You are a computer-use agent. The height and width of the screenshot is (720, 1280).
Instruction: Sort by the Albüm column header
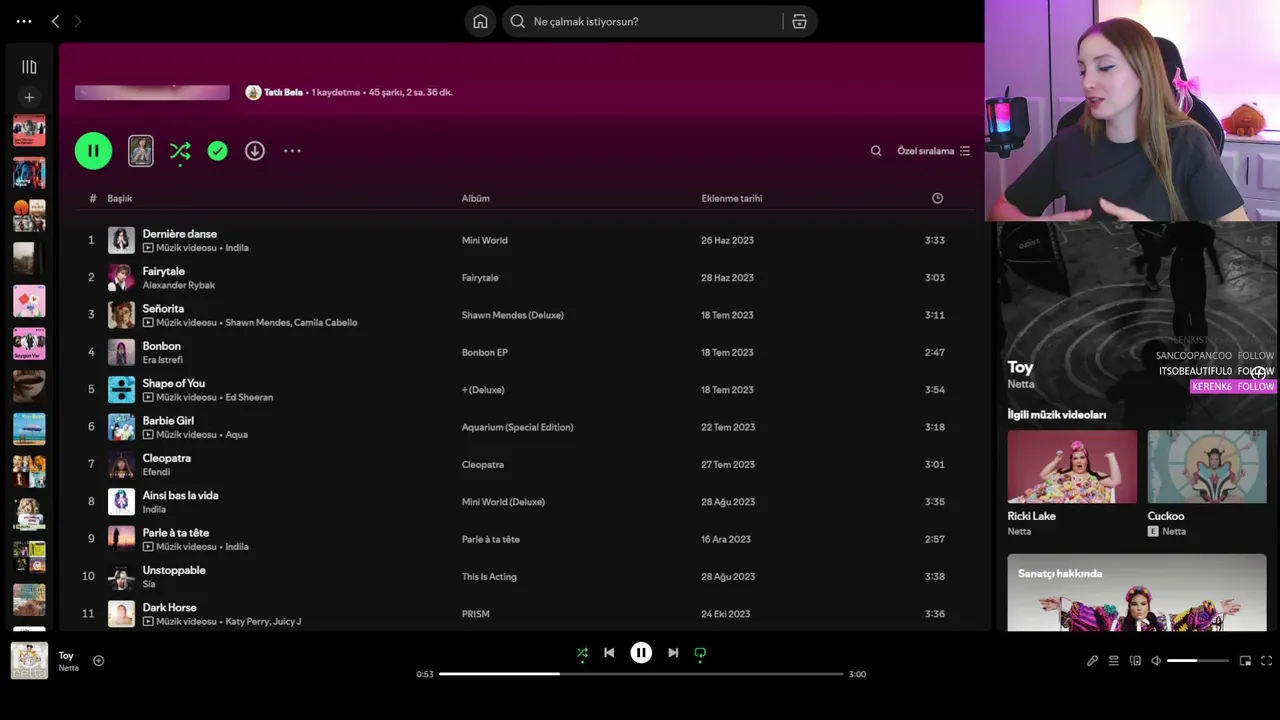point(475,198)
